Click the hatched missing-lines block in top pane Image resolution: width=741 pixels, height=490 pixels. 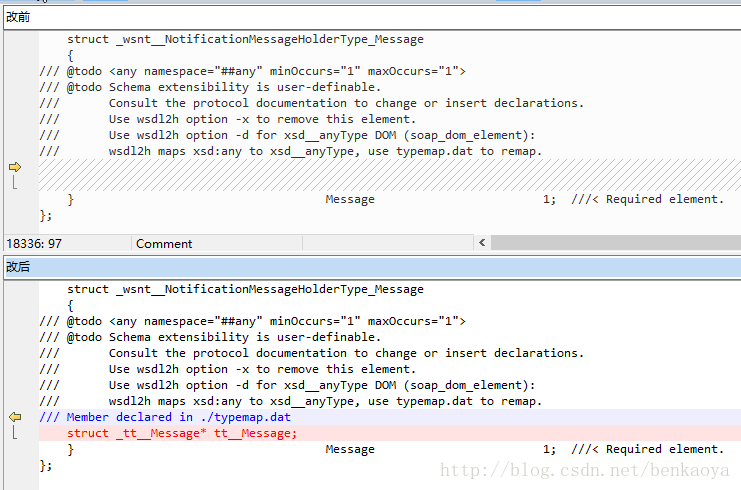click(390, 175)
